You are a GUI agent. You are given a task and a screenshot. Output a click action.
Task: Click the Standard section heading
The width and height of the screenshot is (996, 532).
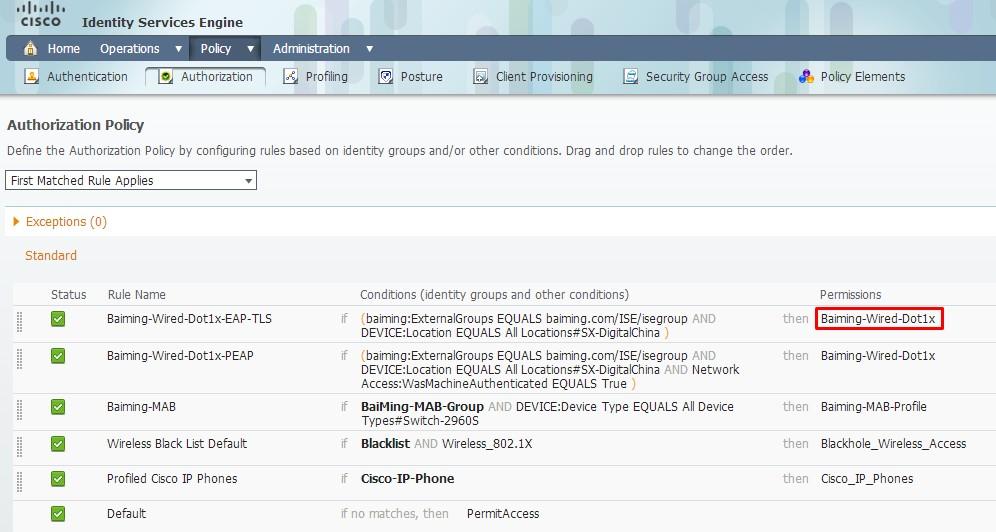51,255
